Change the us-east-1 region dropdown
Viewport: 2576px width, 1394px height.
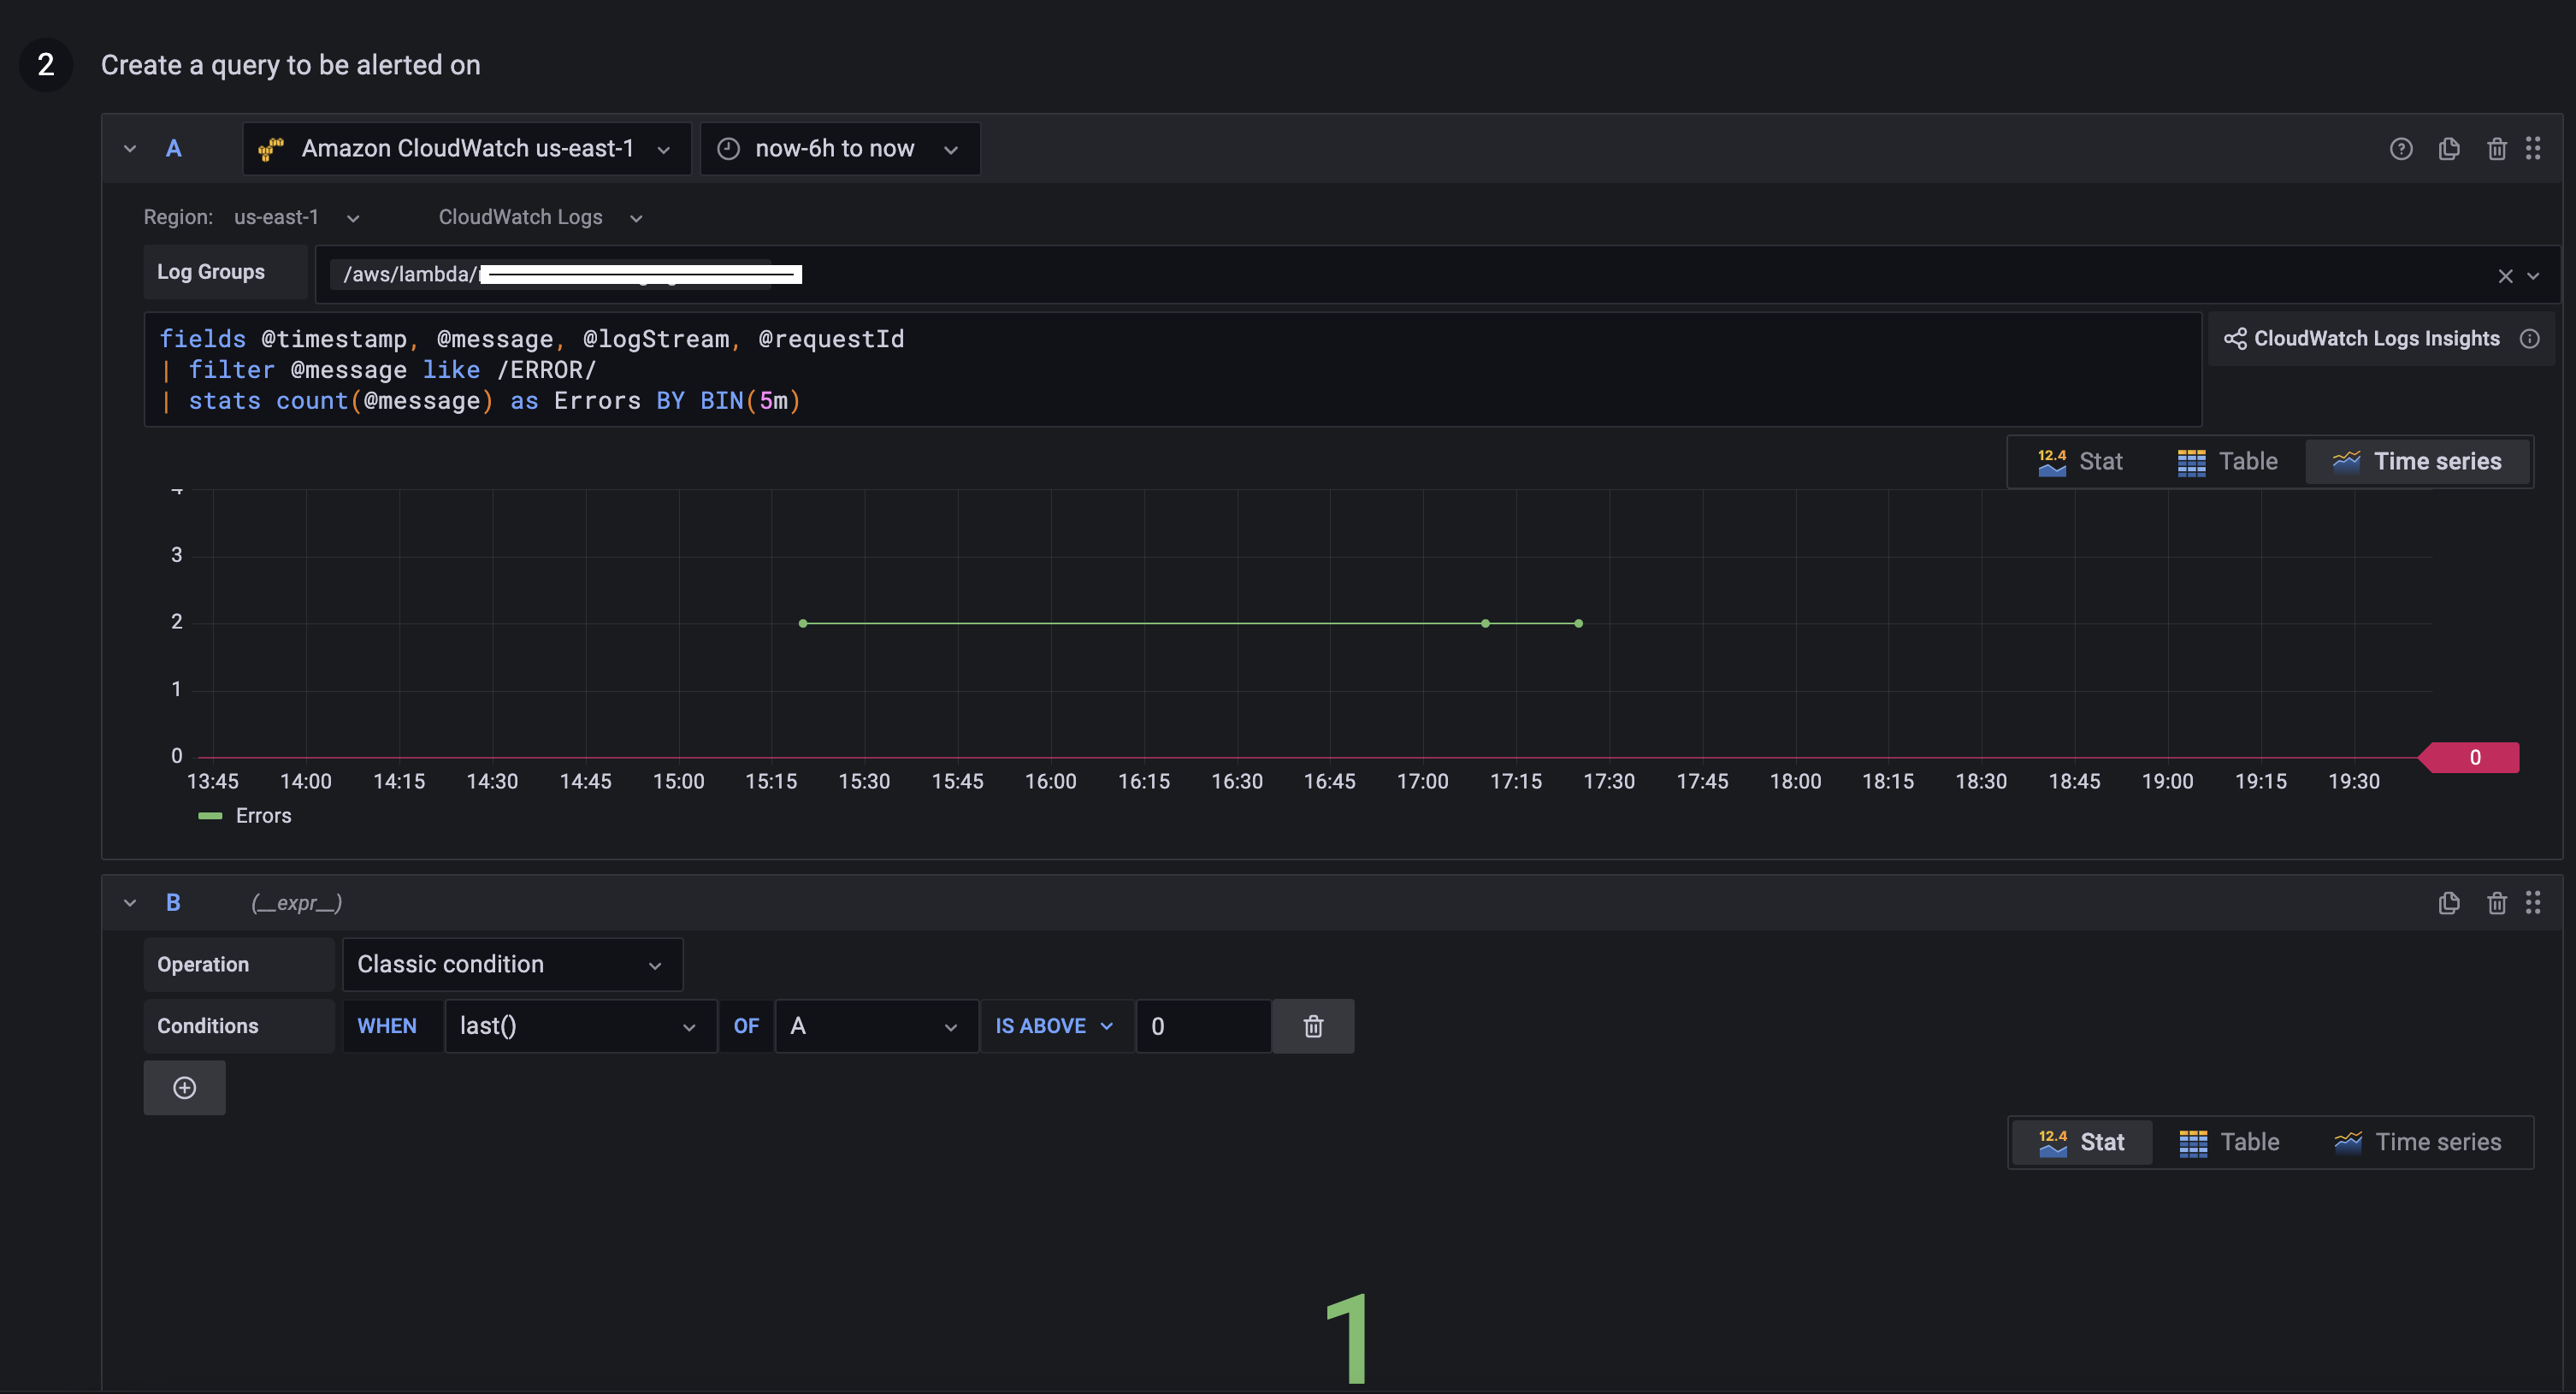(296, 217)
